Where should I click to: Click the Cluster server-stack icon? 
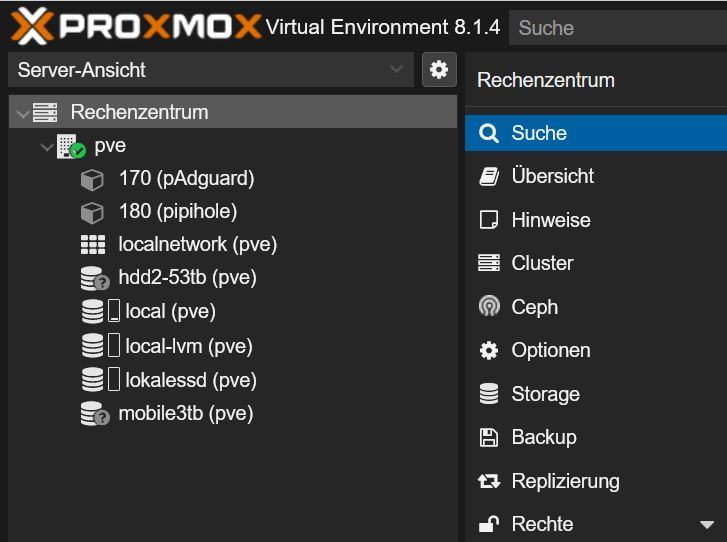click(489, 263)
